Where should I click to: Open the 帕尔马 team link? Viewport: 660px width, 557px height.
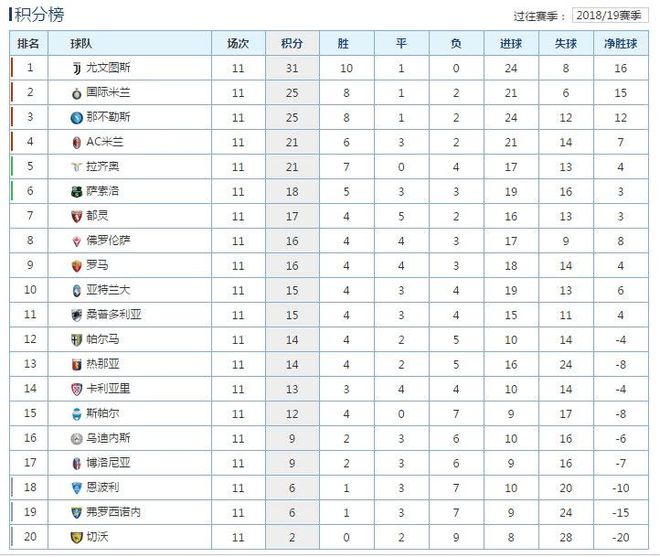pyautogui.click(x=102, y=340)
